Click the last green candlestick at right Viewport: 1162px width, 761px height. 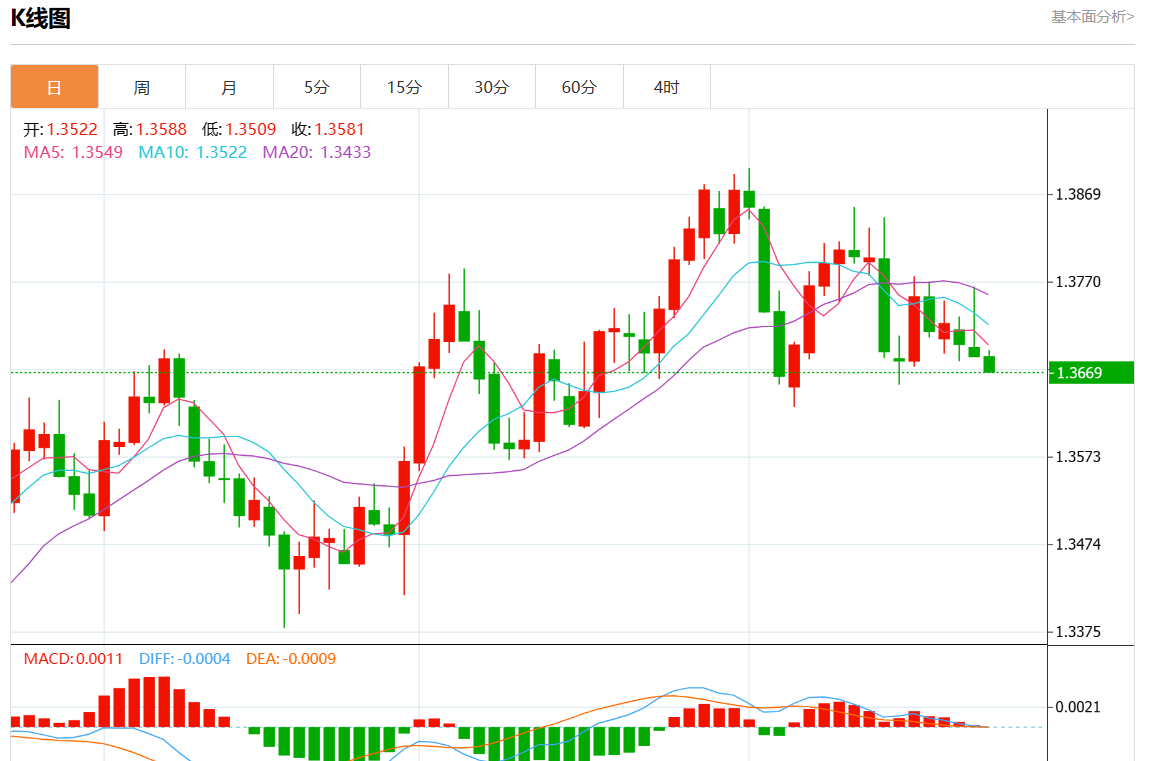[989, 363]
